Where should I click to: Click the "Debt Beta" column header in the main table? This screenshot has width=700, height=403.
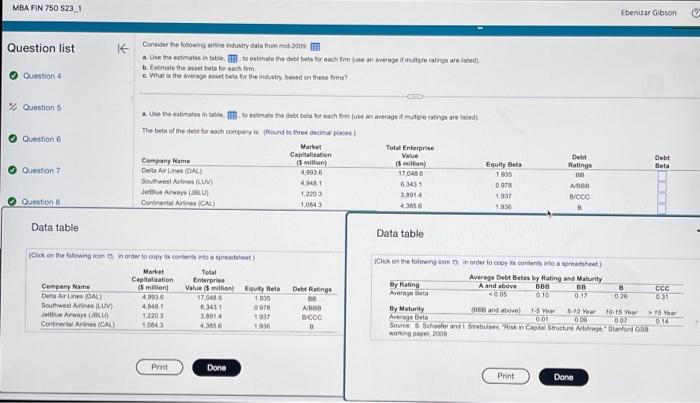662,162
